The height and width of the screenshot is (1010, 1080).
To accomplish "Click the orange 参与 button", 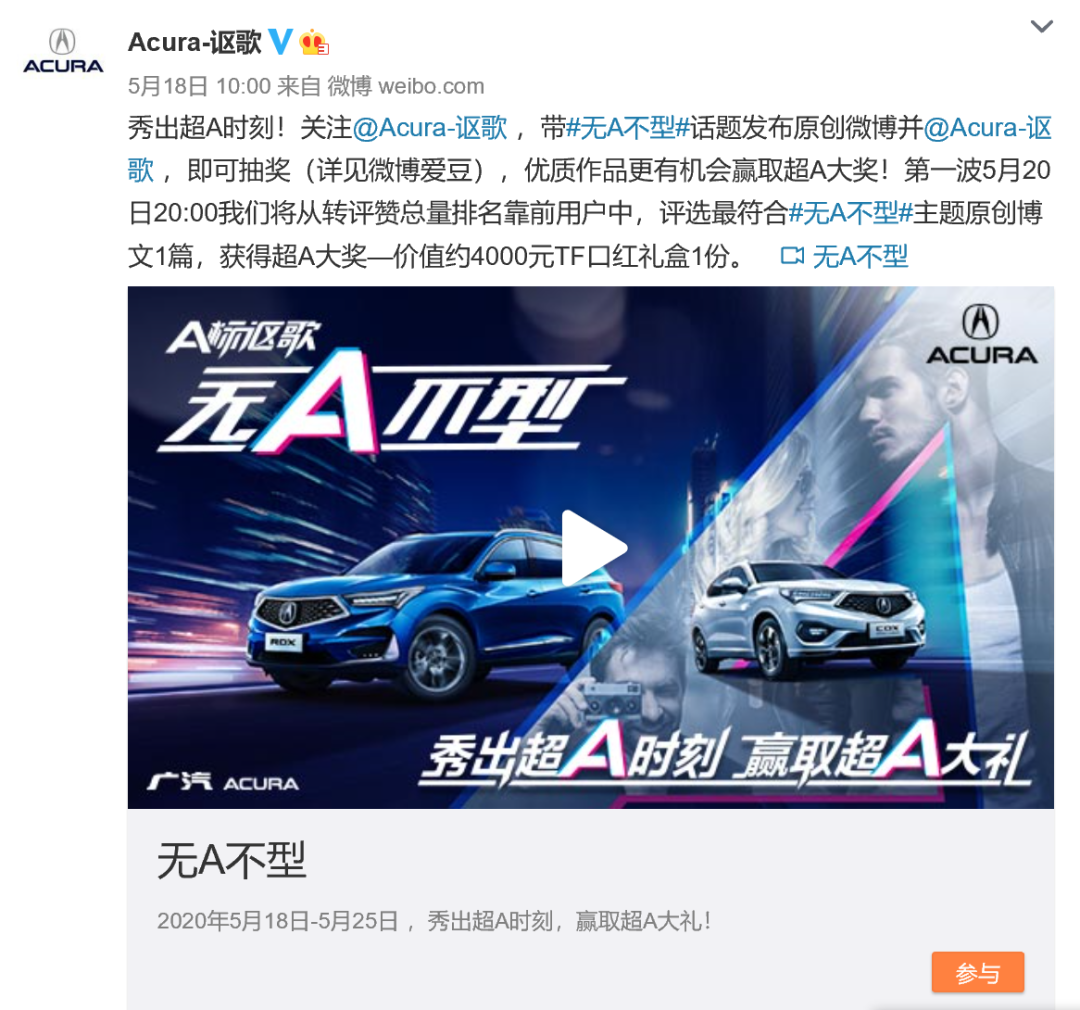I will pos(978,972).
